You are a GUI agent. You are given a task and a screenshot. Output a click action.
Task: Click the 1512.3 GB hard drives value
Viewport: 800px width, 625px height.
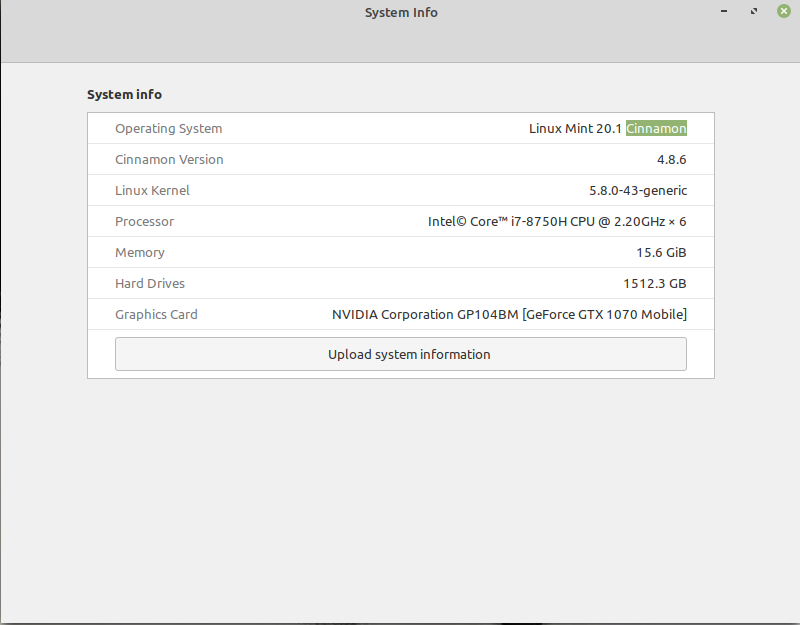[655, 284]
